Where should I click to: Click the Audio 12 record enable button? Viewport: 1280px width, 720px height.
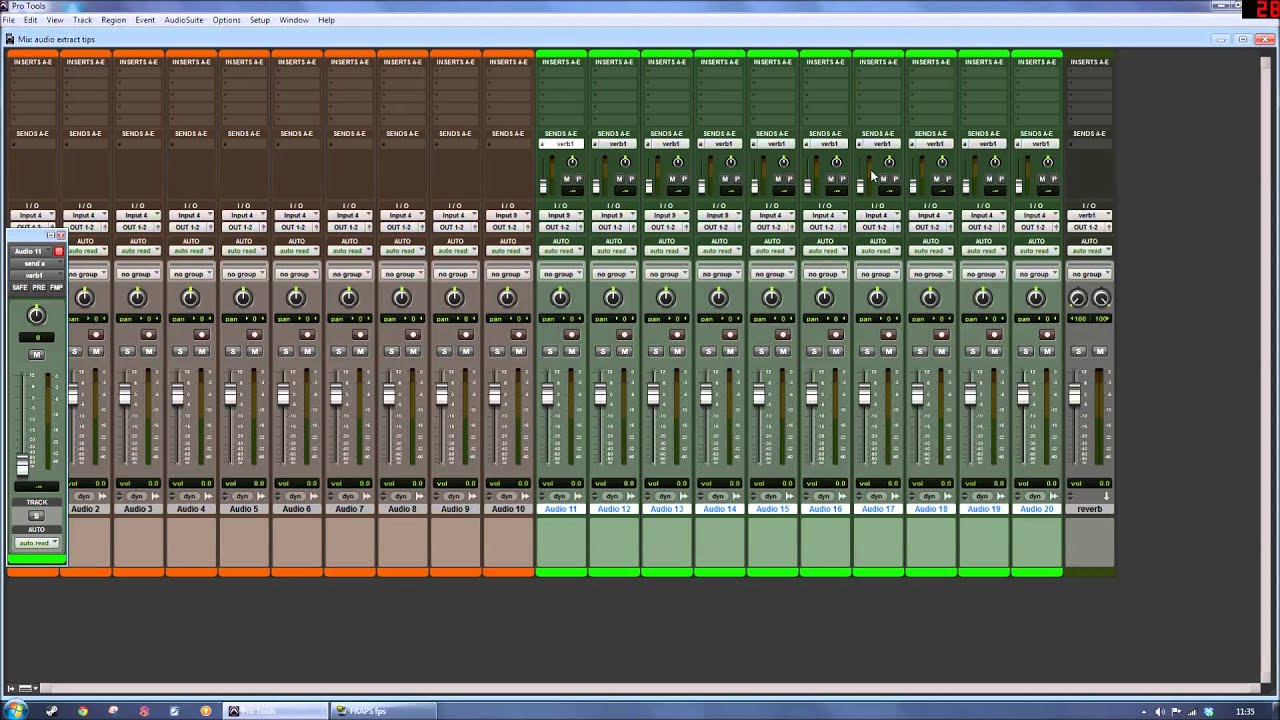[x=625, y=335]
